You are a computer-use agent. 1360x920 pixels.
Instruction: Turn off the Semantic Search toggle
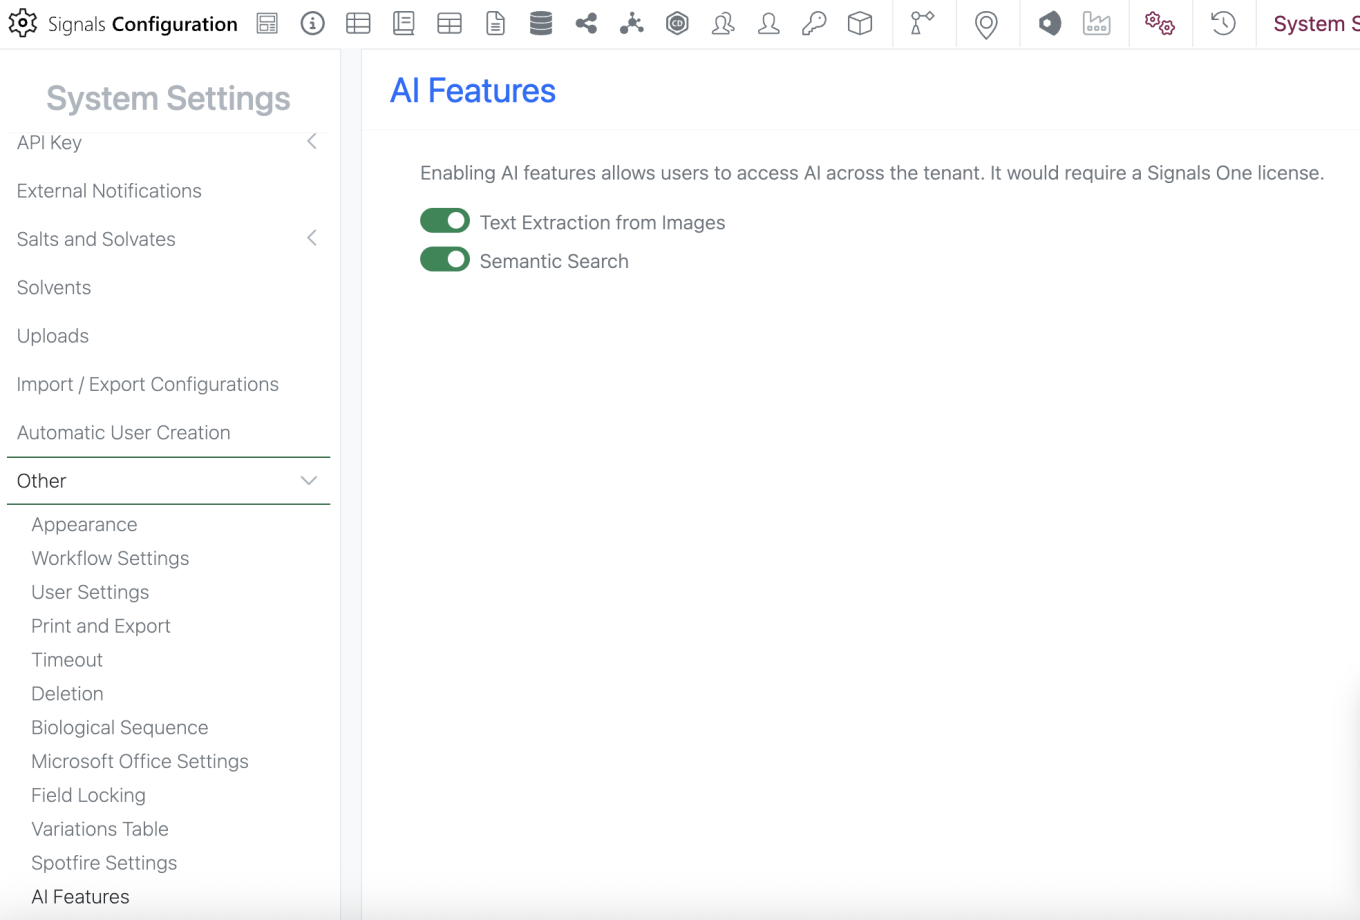445,260
